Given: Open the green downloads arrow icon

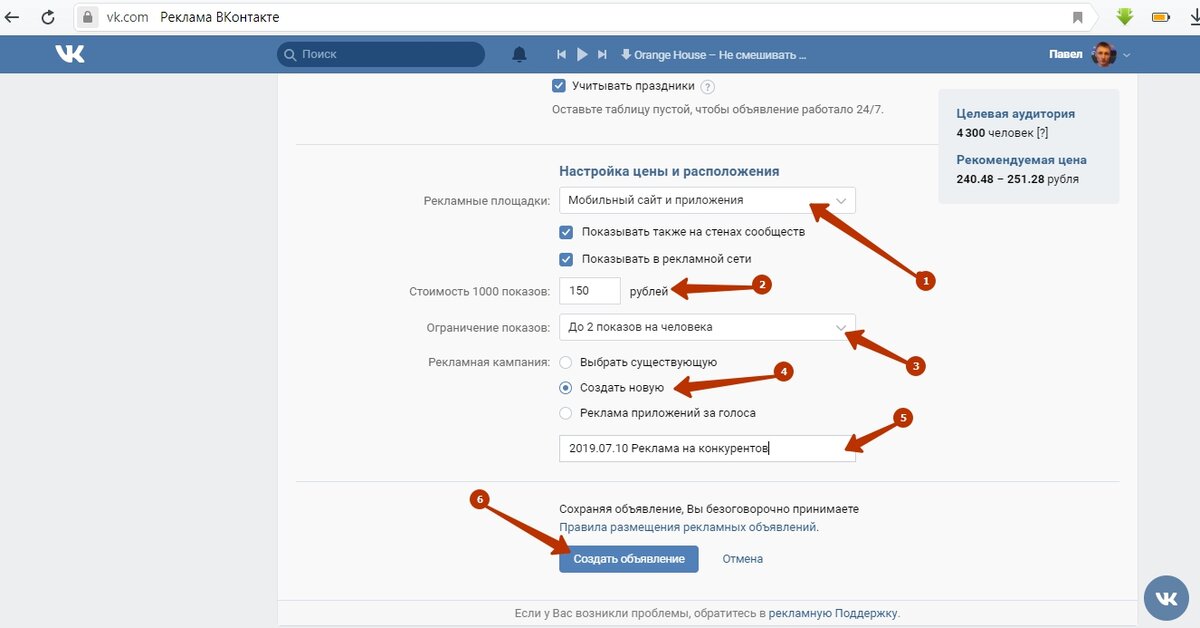Looking at the screenshot, I should point(1125,17).
